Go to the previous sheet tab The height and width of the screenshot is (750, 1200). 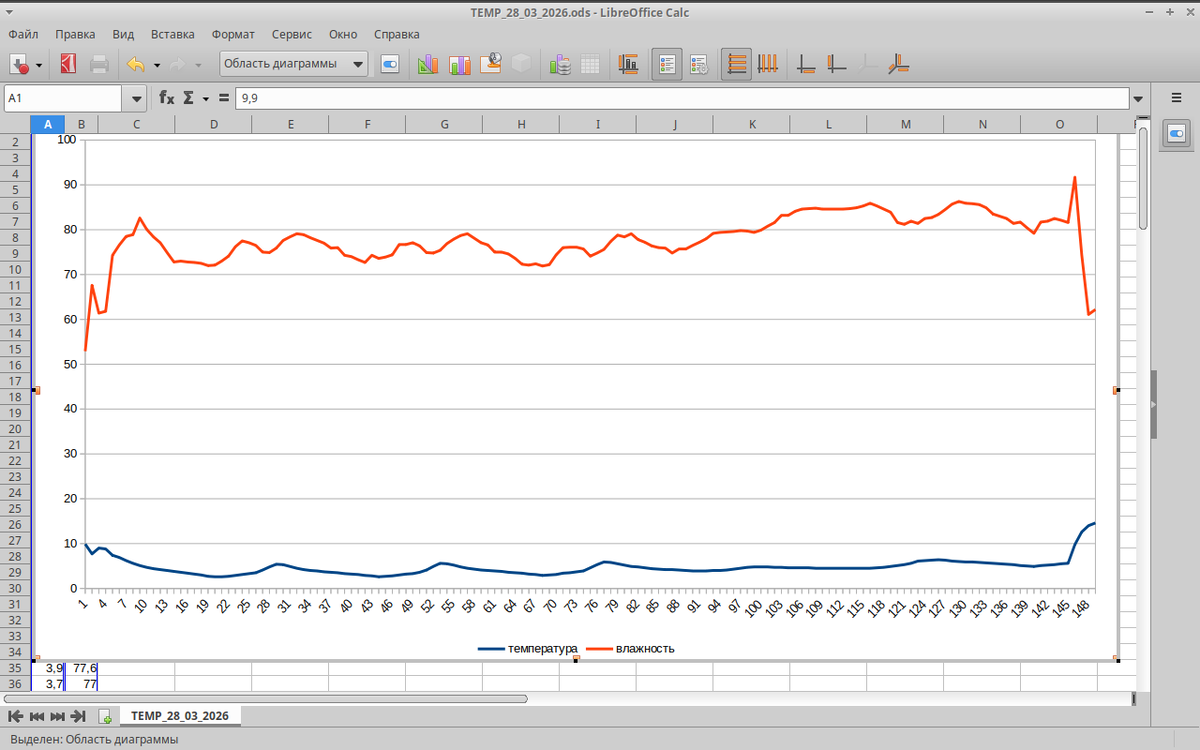point(37,716)
